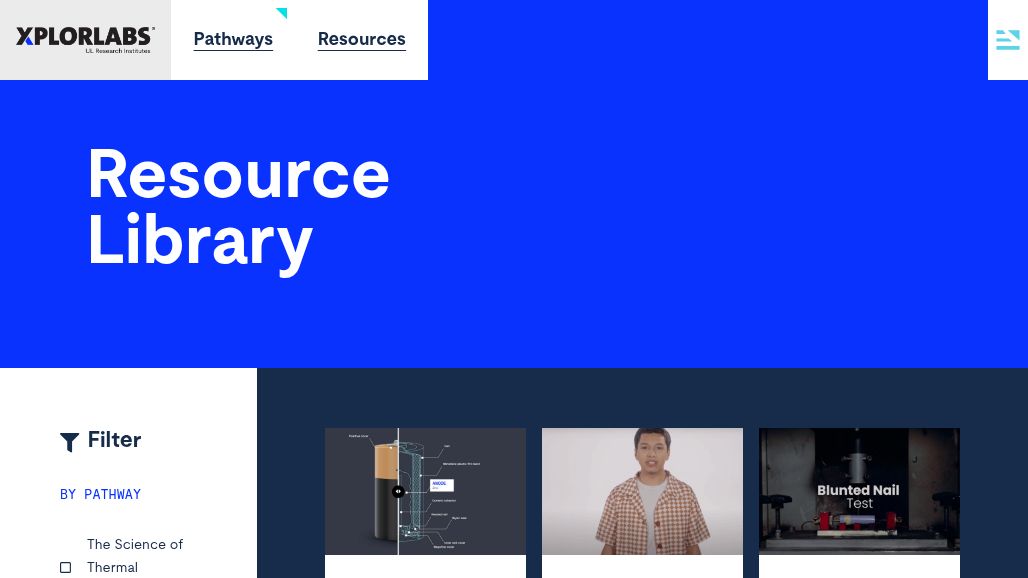Switch to the Resources page
The width and height of the screenshot is (1028, 578).
pos(361,39)
